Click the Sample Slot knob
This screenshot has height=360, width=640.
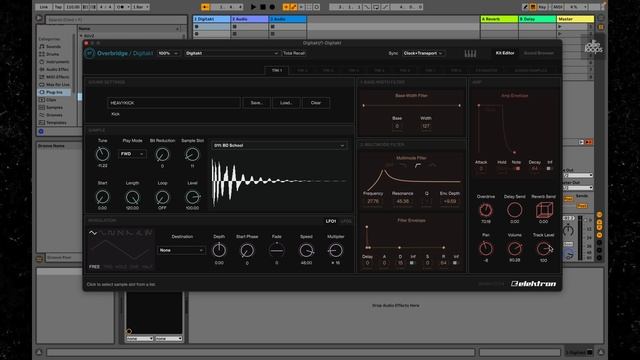click(192, 154)
